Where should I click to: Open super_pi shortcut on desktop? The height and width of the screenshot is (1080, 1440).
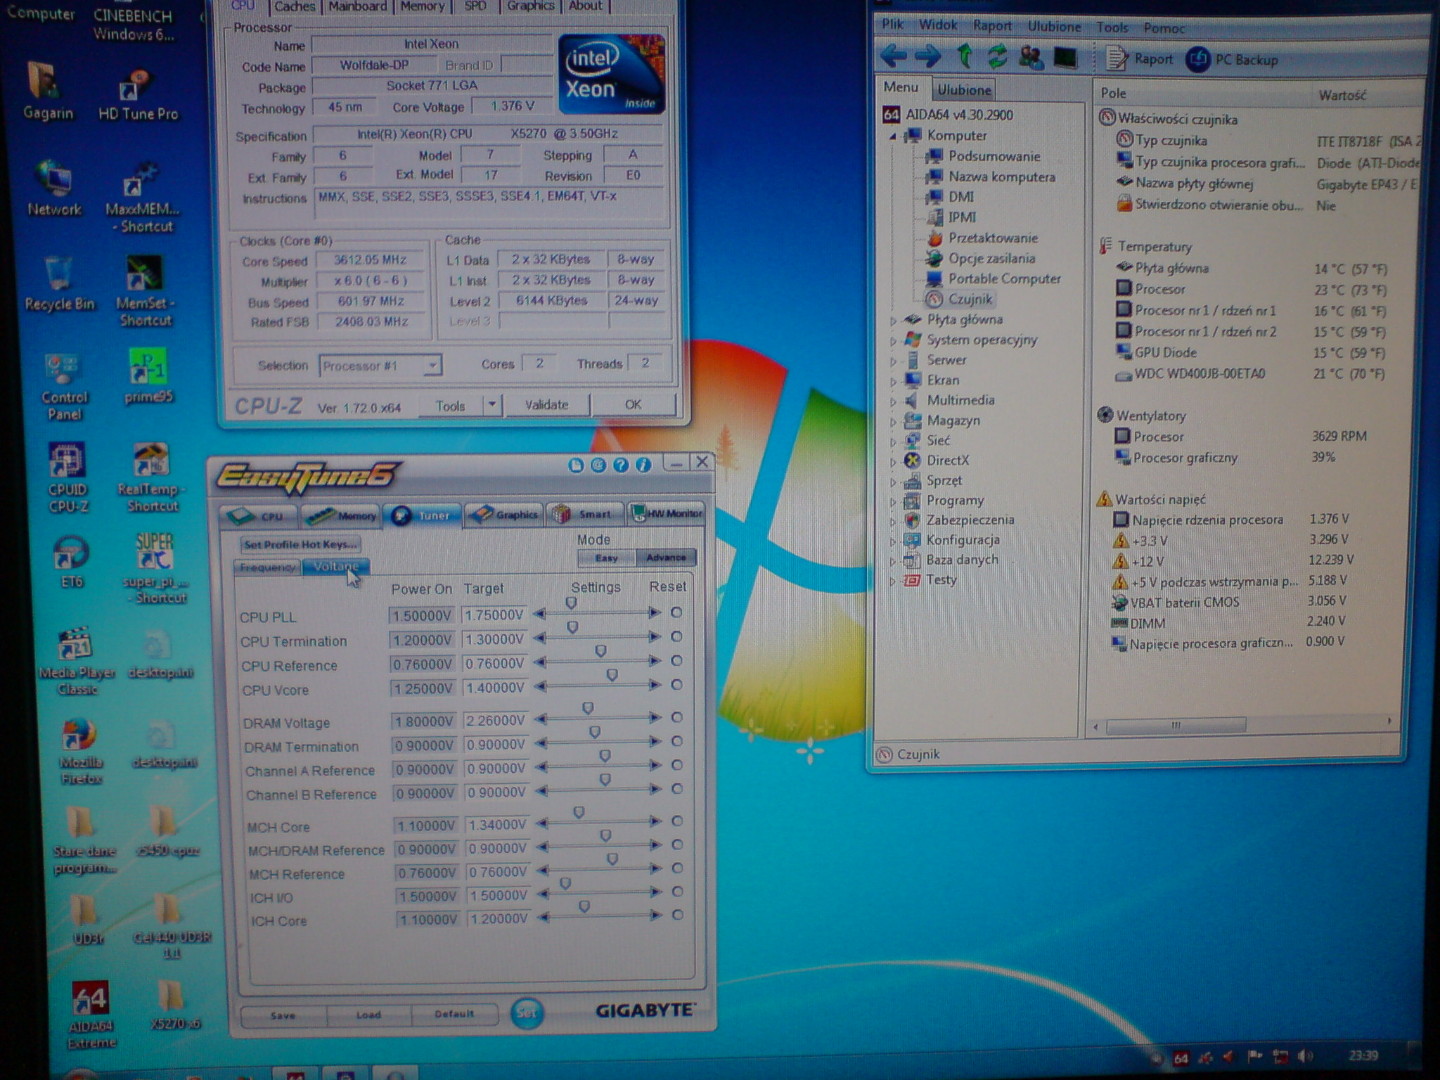click(x=155, y=567)
